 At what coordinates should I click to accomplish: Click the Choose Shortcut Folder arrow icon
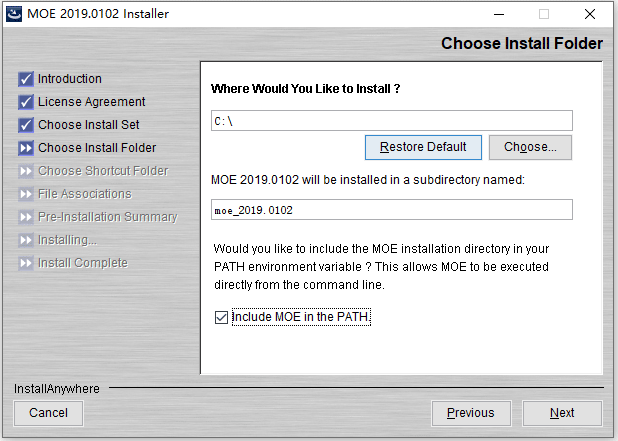(26, 171)
